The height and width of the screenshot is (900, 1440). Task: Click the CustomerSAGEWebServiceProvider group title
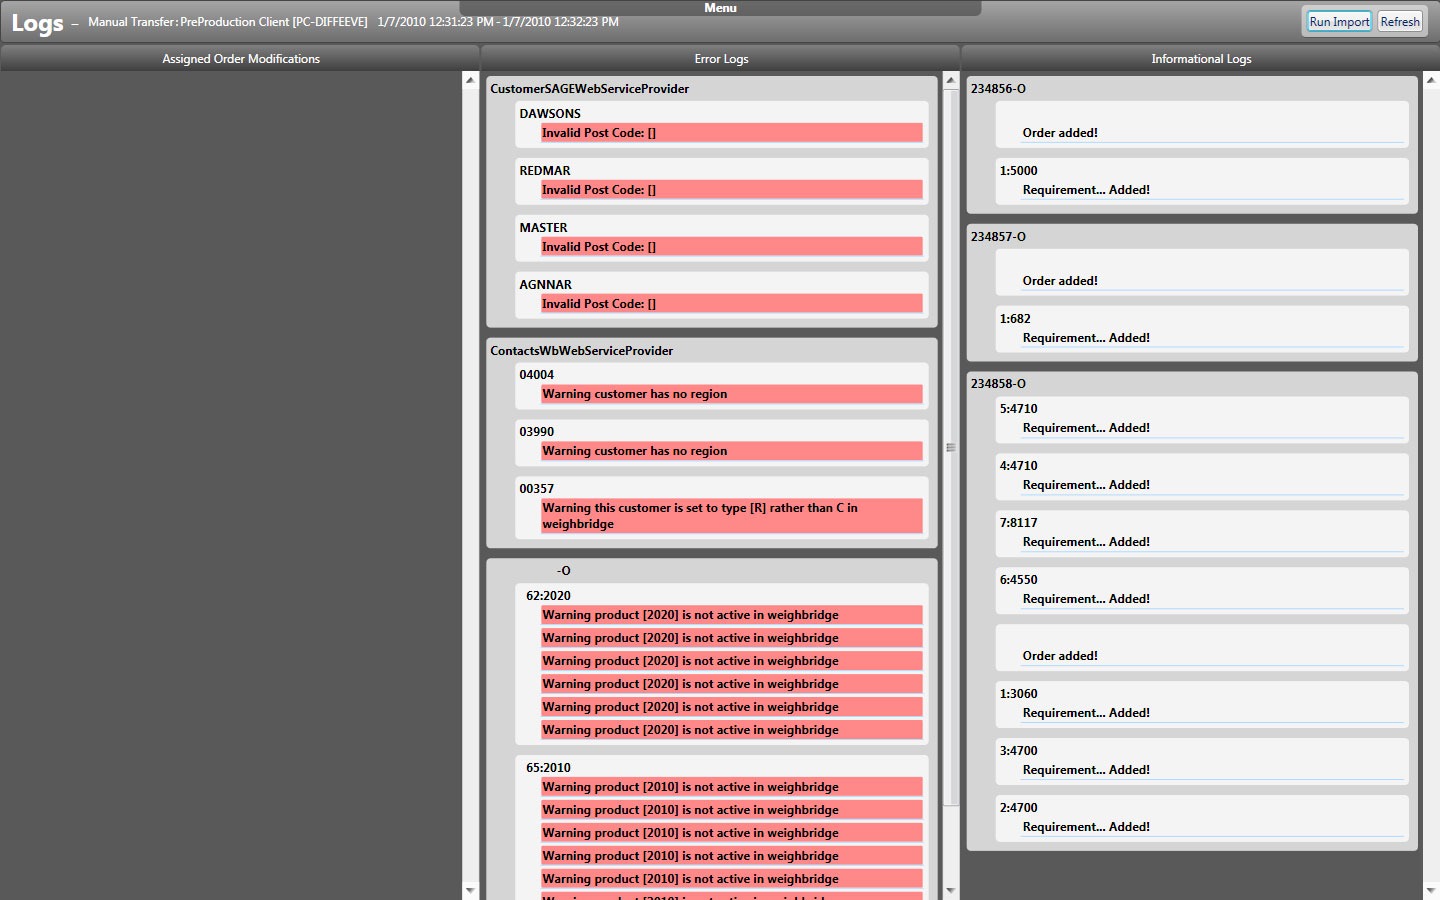point(589,89)
